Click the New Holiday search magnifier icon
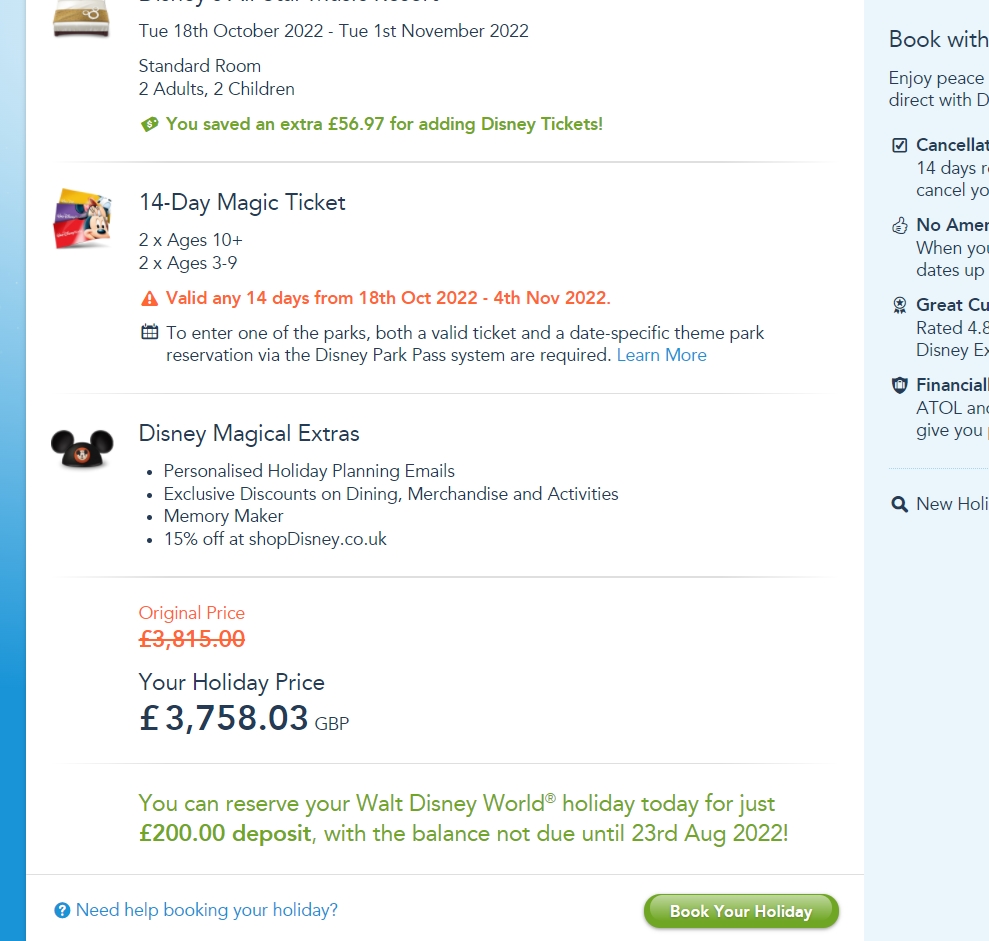Viewport: 989px width, 941px height. (x=899, y=505)
